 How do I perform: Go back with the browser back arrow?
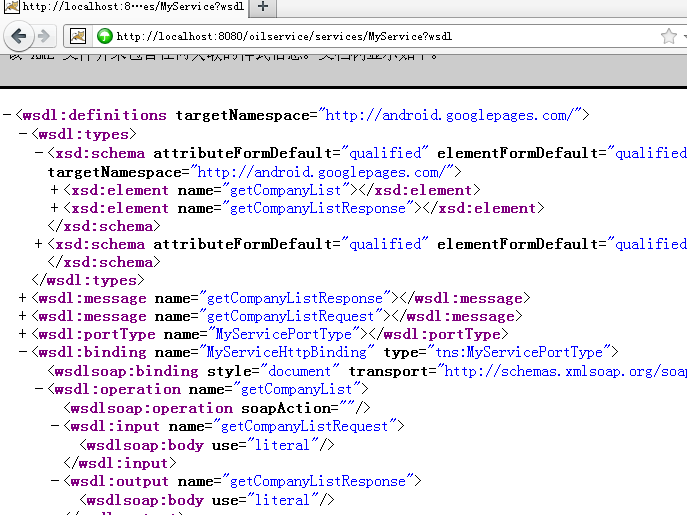[18, 36]
